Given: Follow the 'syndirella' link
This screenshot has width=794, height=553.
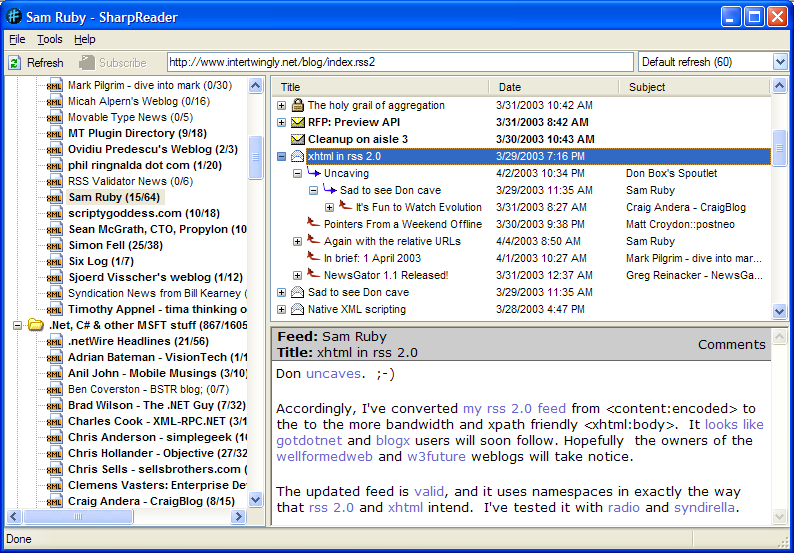Looking at the screenshot, I should [x=704, y=507].
